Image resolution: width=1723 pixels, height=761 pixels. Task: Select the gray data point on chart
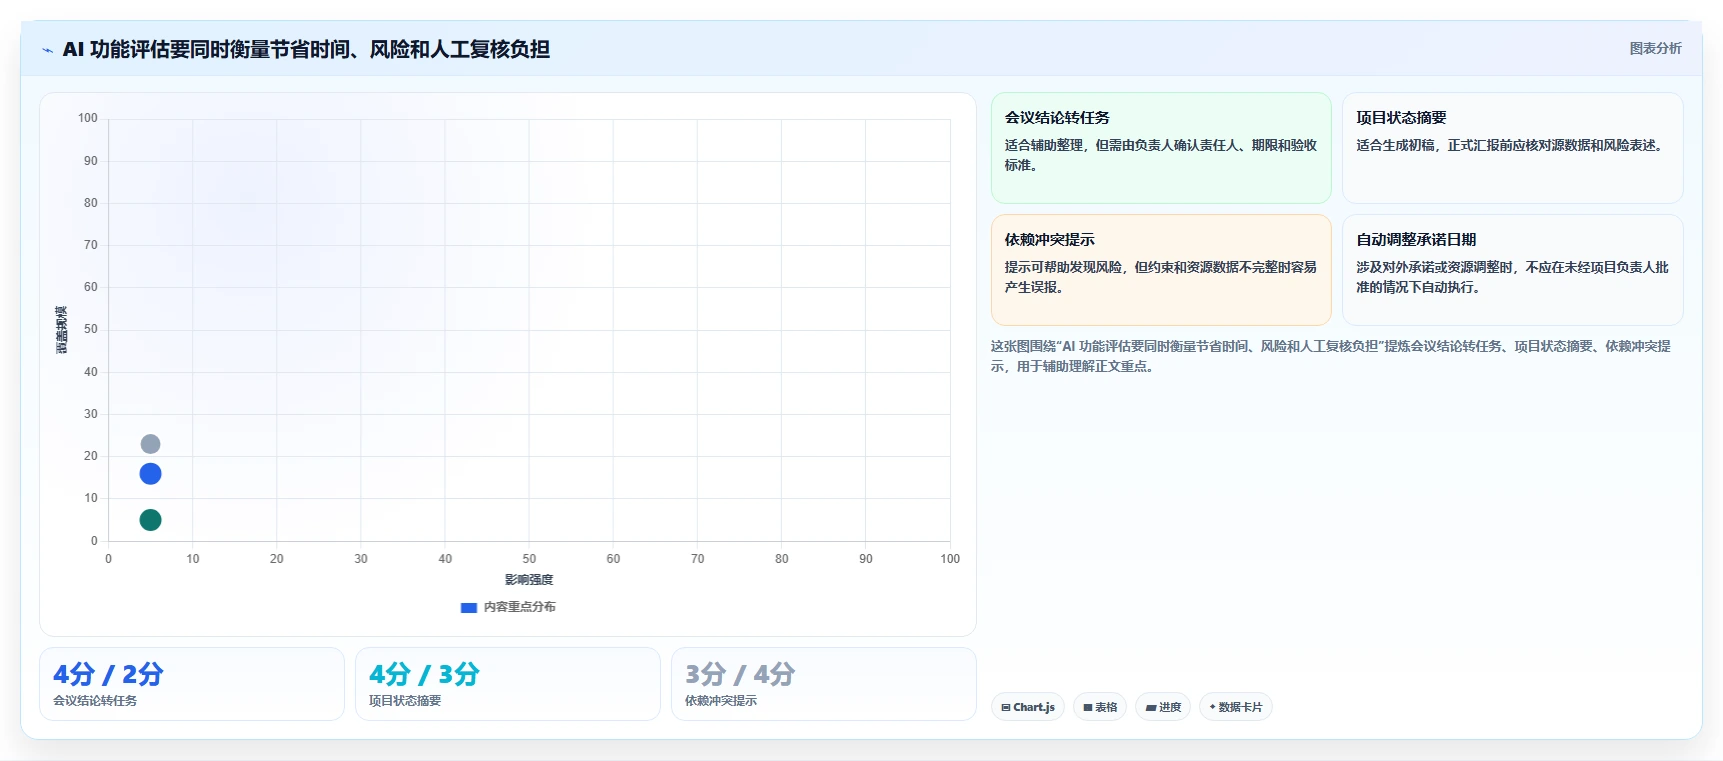[x=150, y=444]
